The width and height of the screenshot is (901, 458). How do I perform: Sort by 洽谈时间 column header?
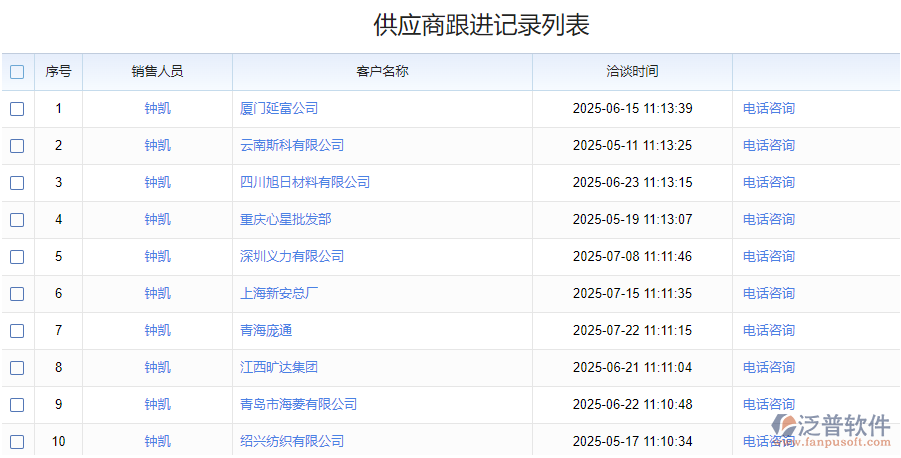click(632, 72)
